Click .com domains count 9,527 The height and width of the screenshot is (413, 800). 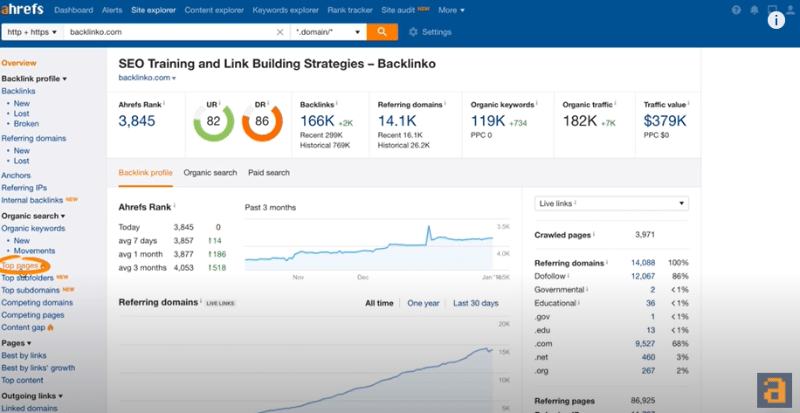645,344
